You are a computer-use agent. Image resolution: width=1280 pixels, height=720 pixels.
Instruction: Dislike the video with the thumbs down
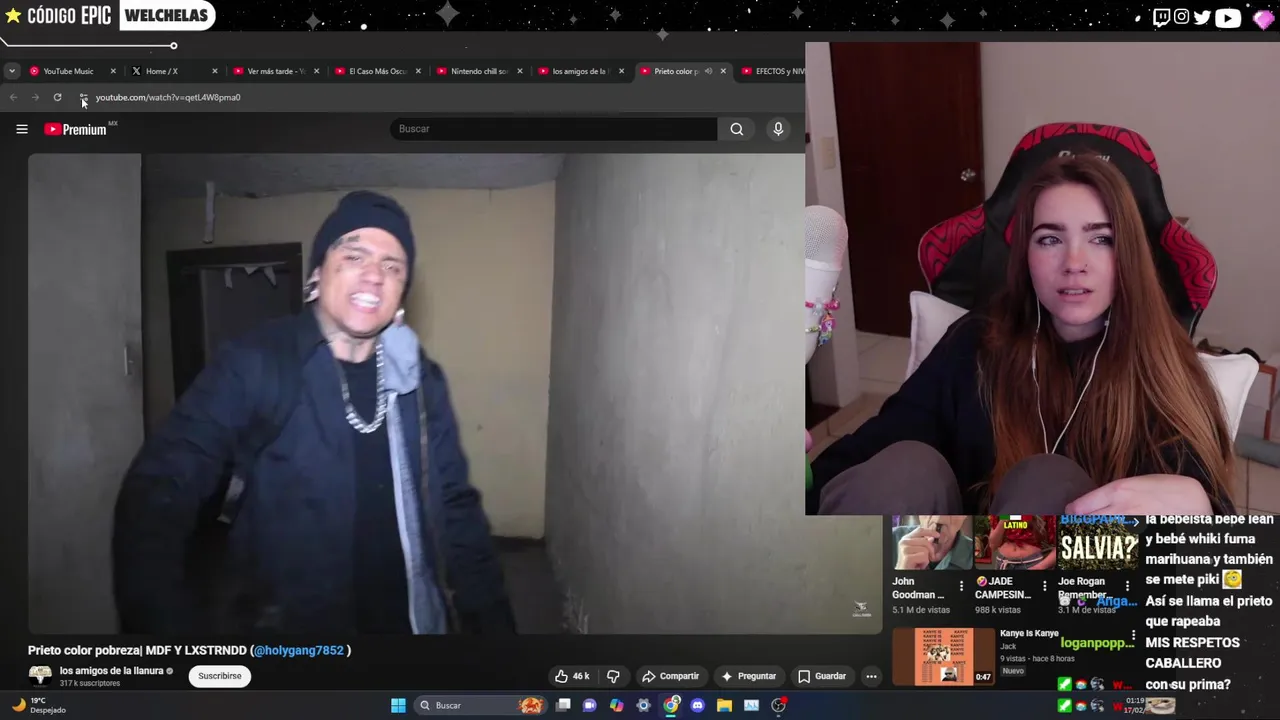point(613,676)
